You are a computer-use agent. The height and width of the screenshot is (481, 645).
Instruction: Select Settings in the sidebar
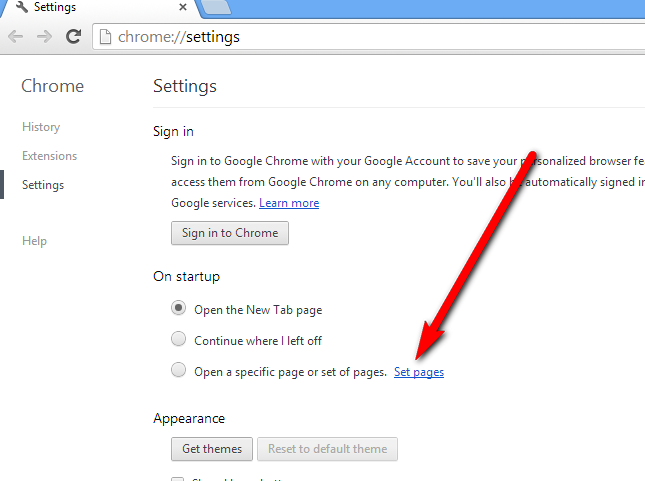point(43,185)
